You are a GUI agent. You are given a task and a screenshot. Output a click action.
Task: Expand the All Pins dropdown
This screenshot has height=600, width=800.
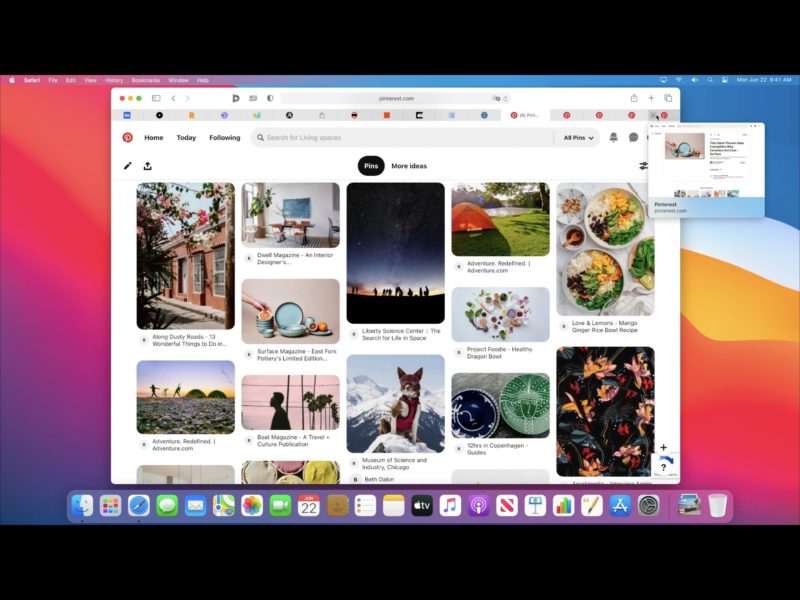point(579,138)
